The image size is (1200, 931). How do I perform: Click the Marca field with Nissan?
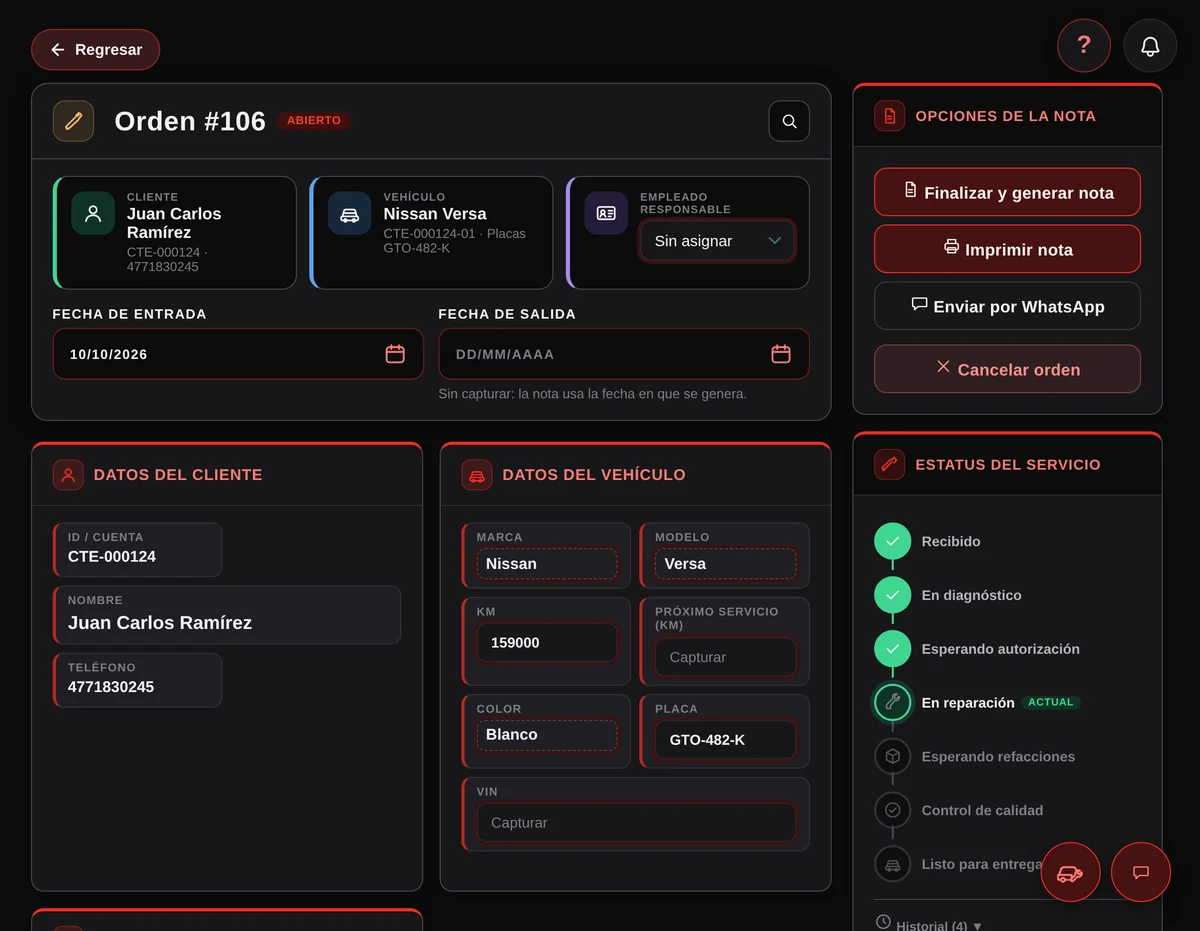coord(547,564)
